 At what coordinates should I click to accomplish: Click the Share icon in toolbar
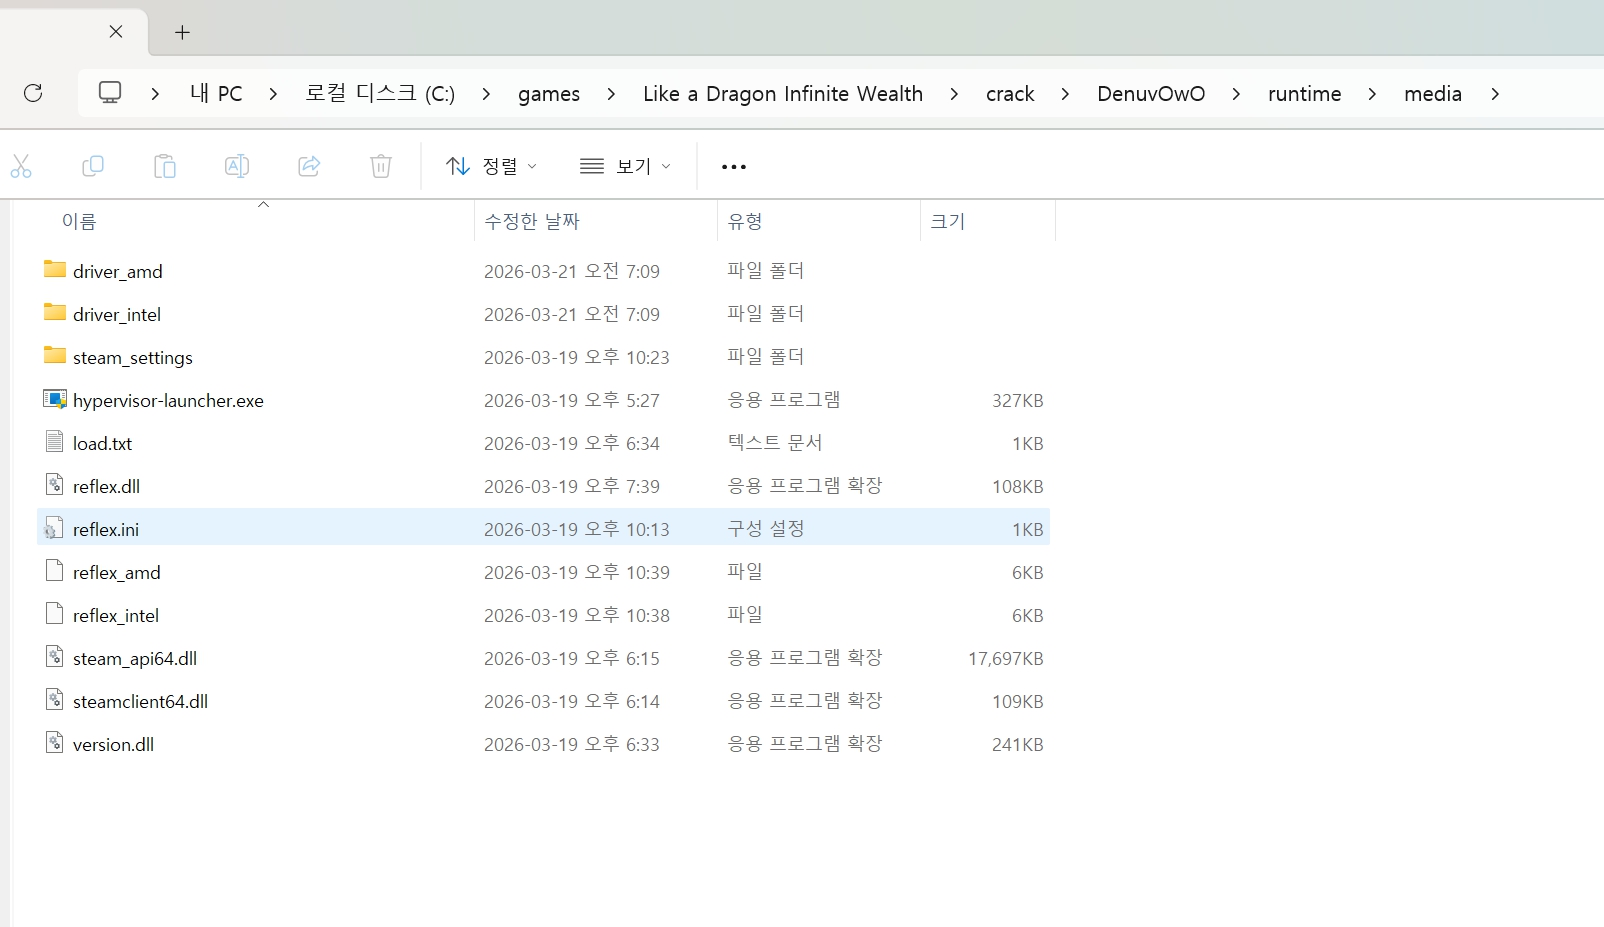pyautogui.click(x=309, y=166)
